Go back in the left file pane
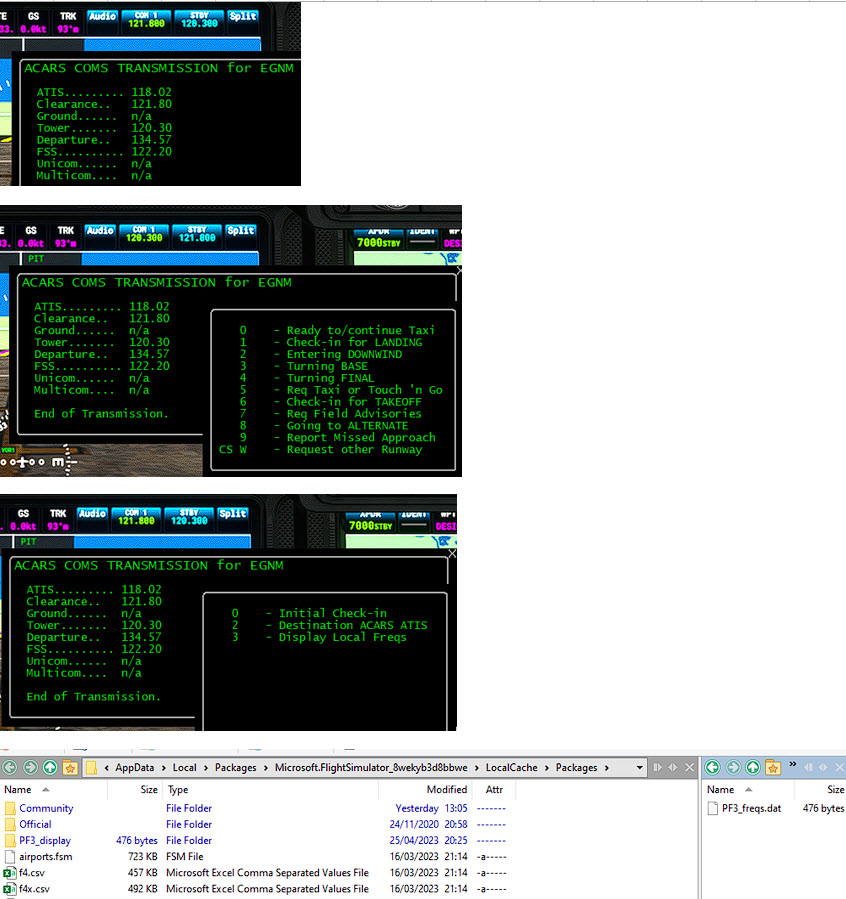 [x=10, y=767]
